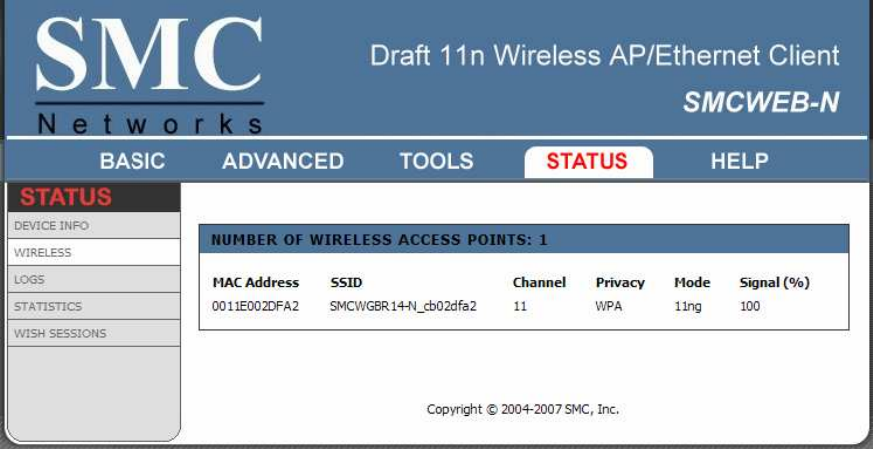The image size is (873, 449).
Task: Click the SSID column header
Action: pos(346,282)
